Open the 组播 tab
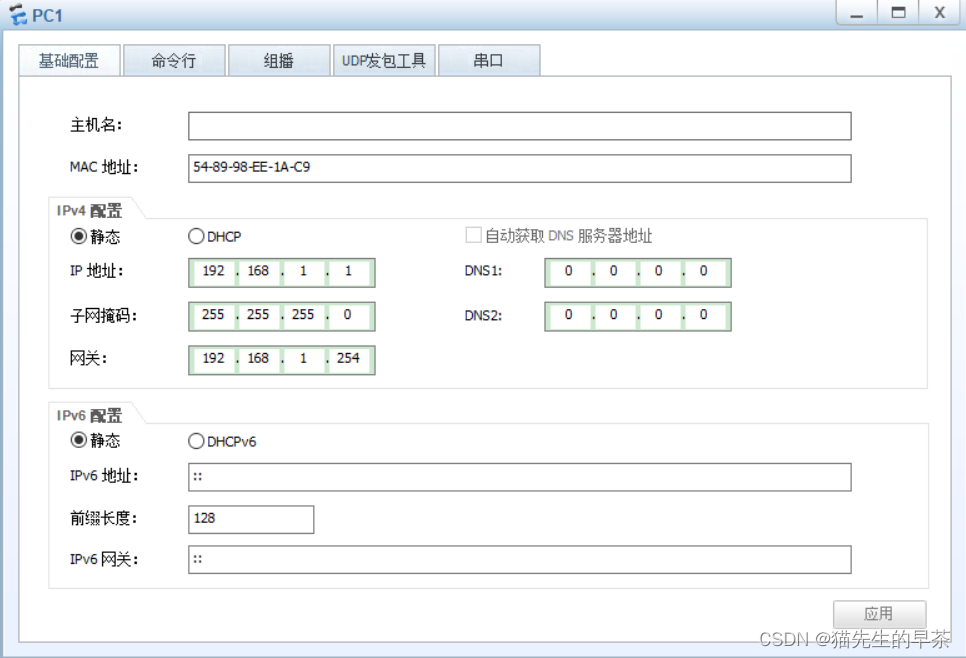Screen dimensions: 966x658 (x=278, y=60)
